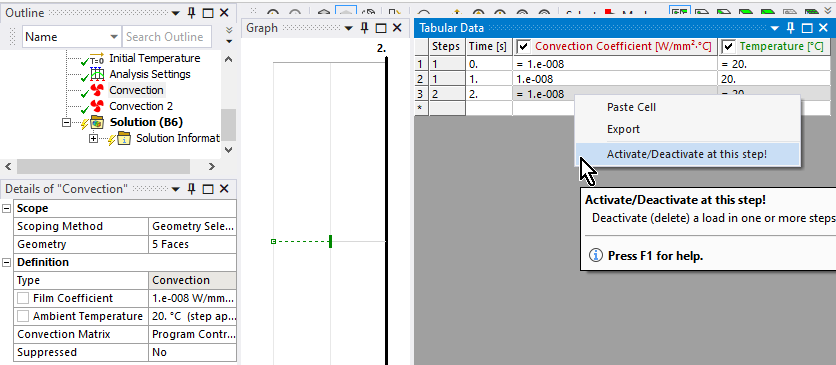This screenshot has width=836, height=365.
Task: Collapse the Definition section in Details
Action: (x=7, y=262)
